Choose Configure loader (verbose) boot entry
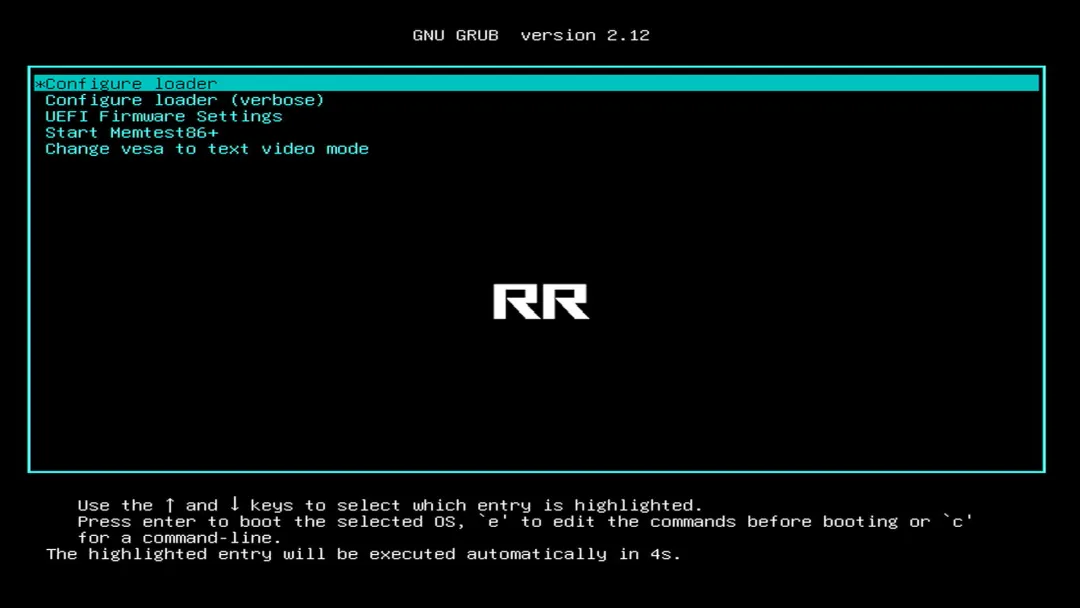1080x608 pixels. click(185, 100)
